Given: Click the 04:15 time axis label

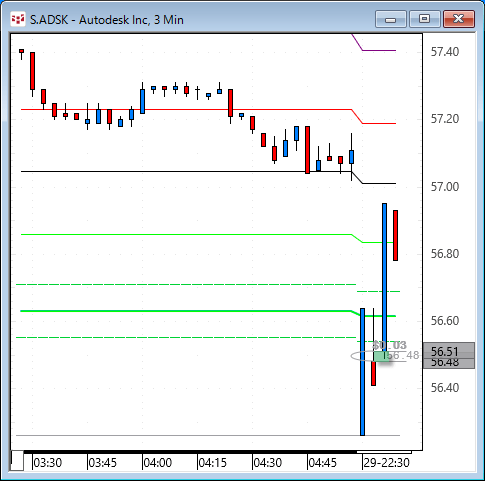Looking at the screenshot, I should (213, 463).
